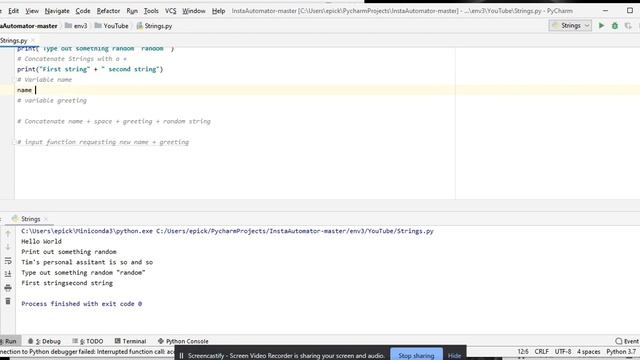Open the Debug tool window

(44, 341)
